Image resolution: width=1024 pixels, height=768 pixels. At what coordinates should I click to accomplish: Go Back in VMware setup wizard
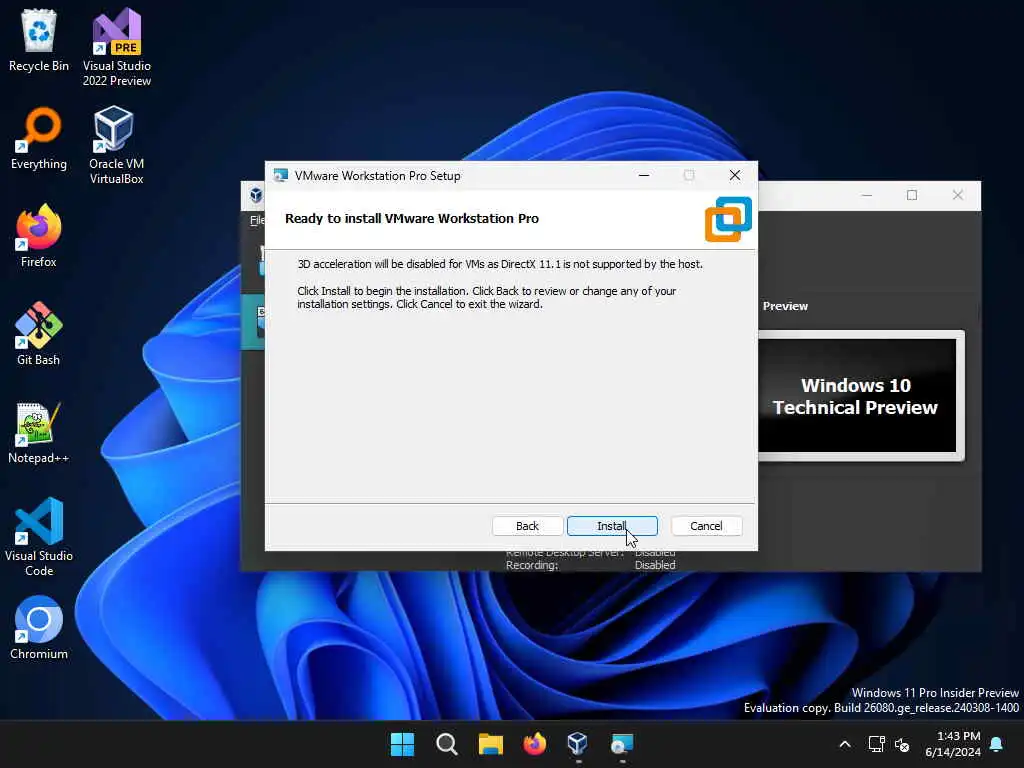(527, 526)
